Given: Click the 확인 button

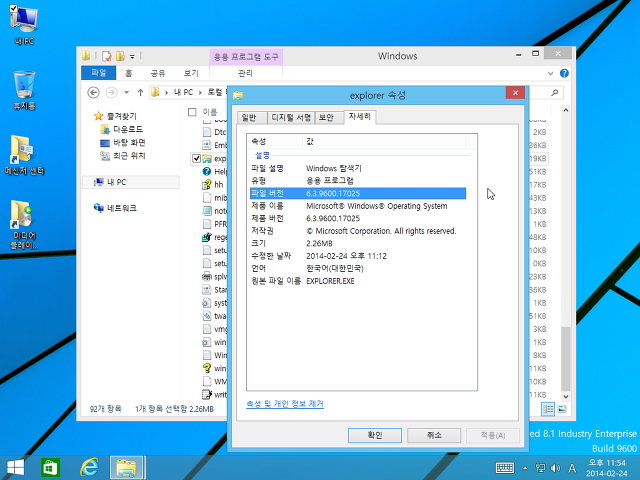Looking at the screenshot, I should 375,435.
